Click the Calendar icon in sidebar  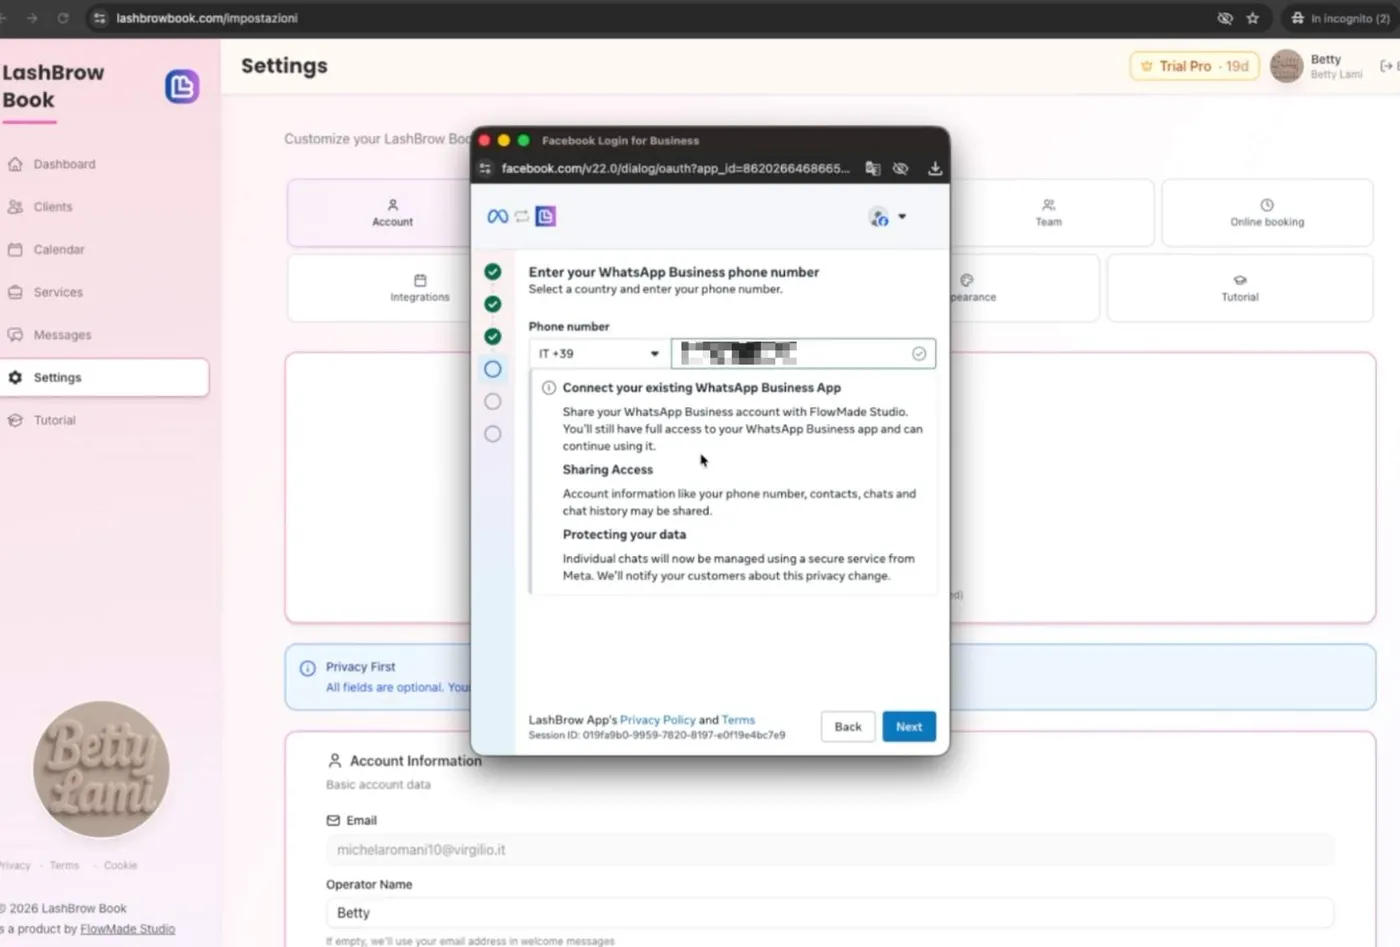click(15, 250)
